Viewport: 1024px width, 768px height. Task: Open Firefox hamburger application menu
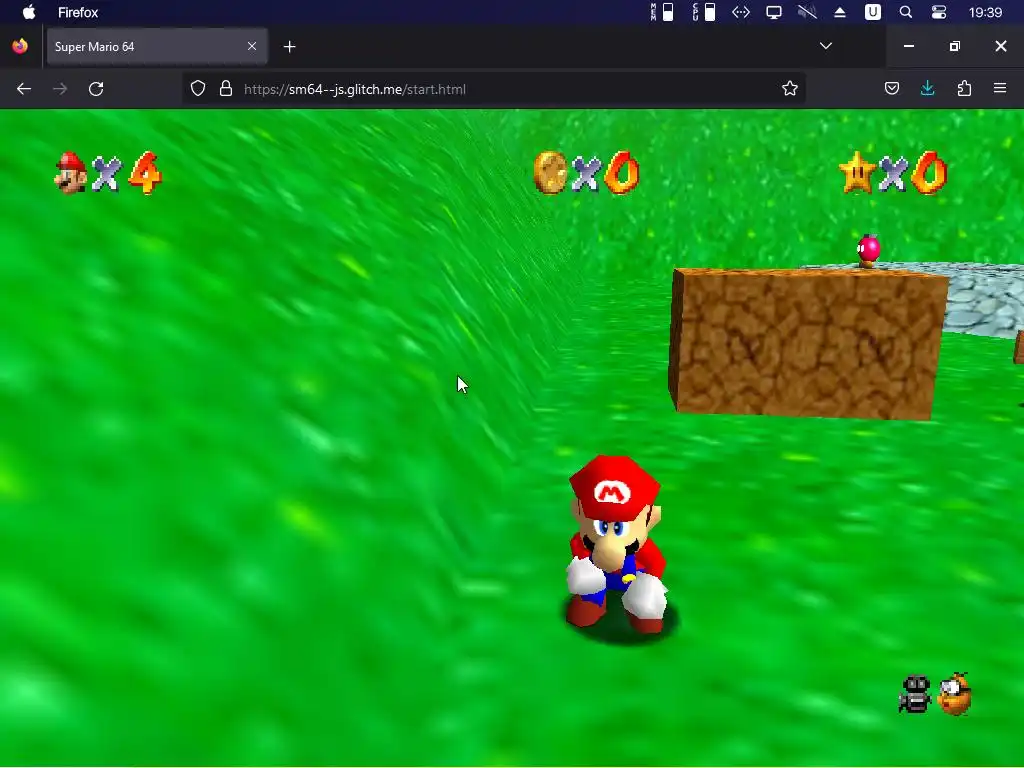[x=1000, y=88]
